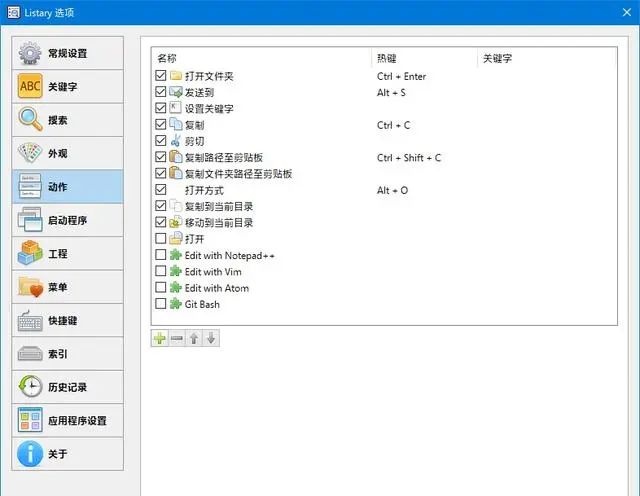Open 启动程序 launch apps page
Image resolution: width=640 pixels, height=496 pixels.
click(x=68, y=220)
